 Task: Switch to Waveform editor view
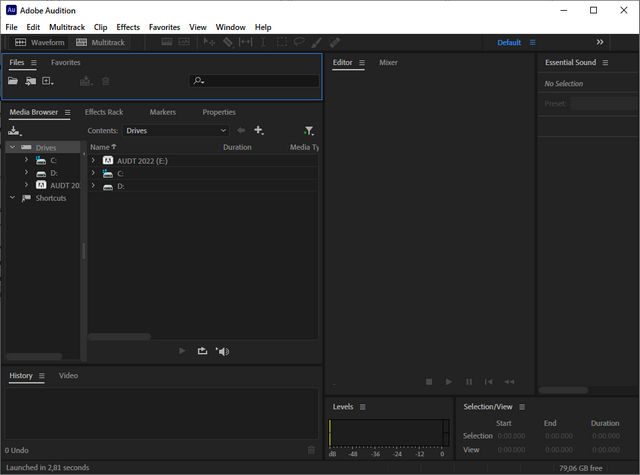[x=38, y=43]
